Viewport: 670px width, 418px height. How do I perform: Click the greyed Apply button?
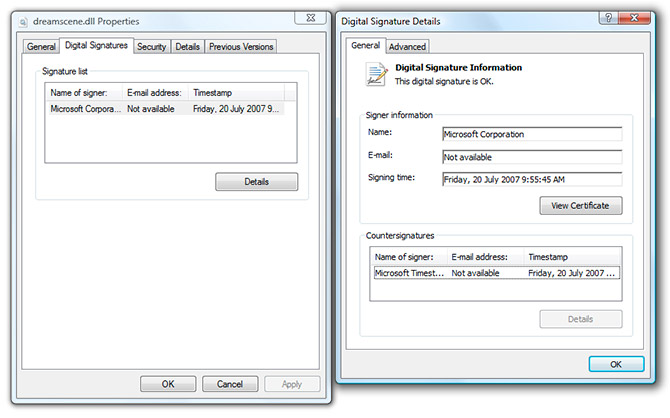point(292,384)
